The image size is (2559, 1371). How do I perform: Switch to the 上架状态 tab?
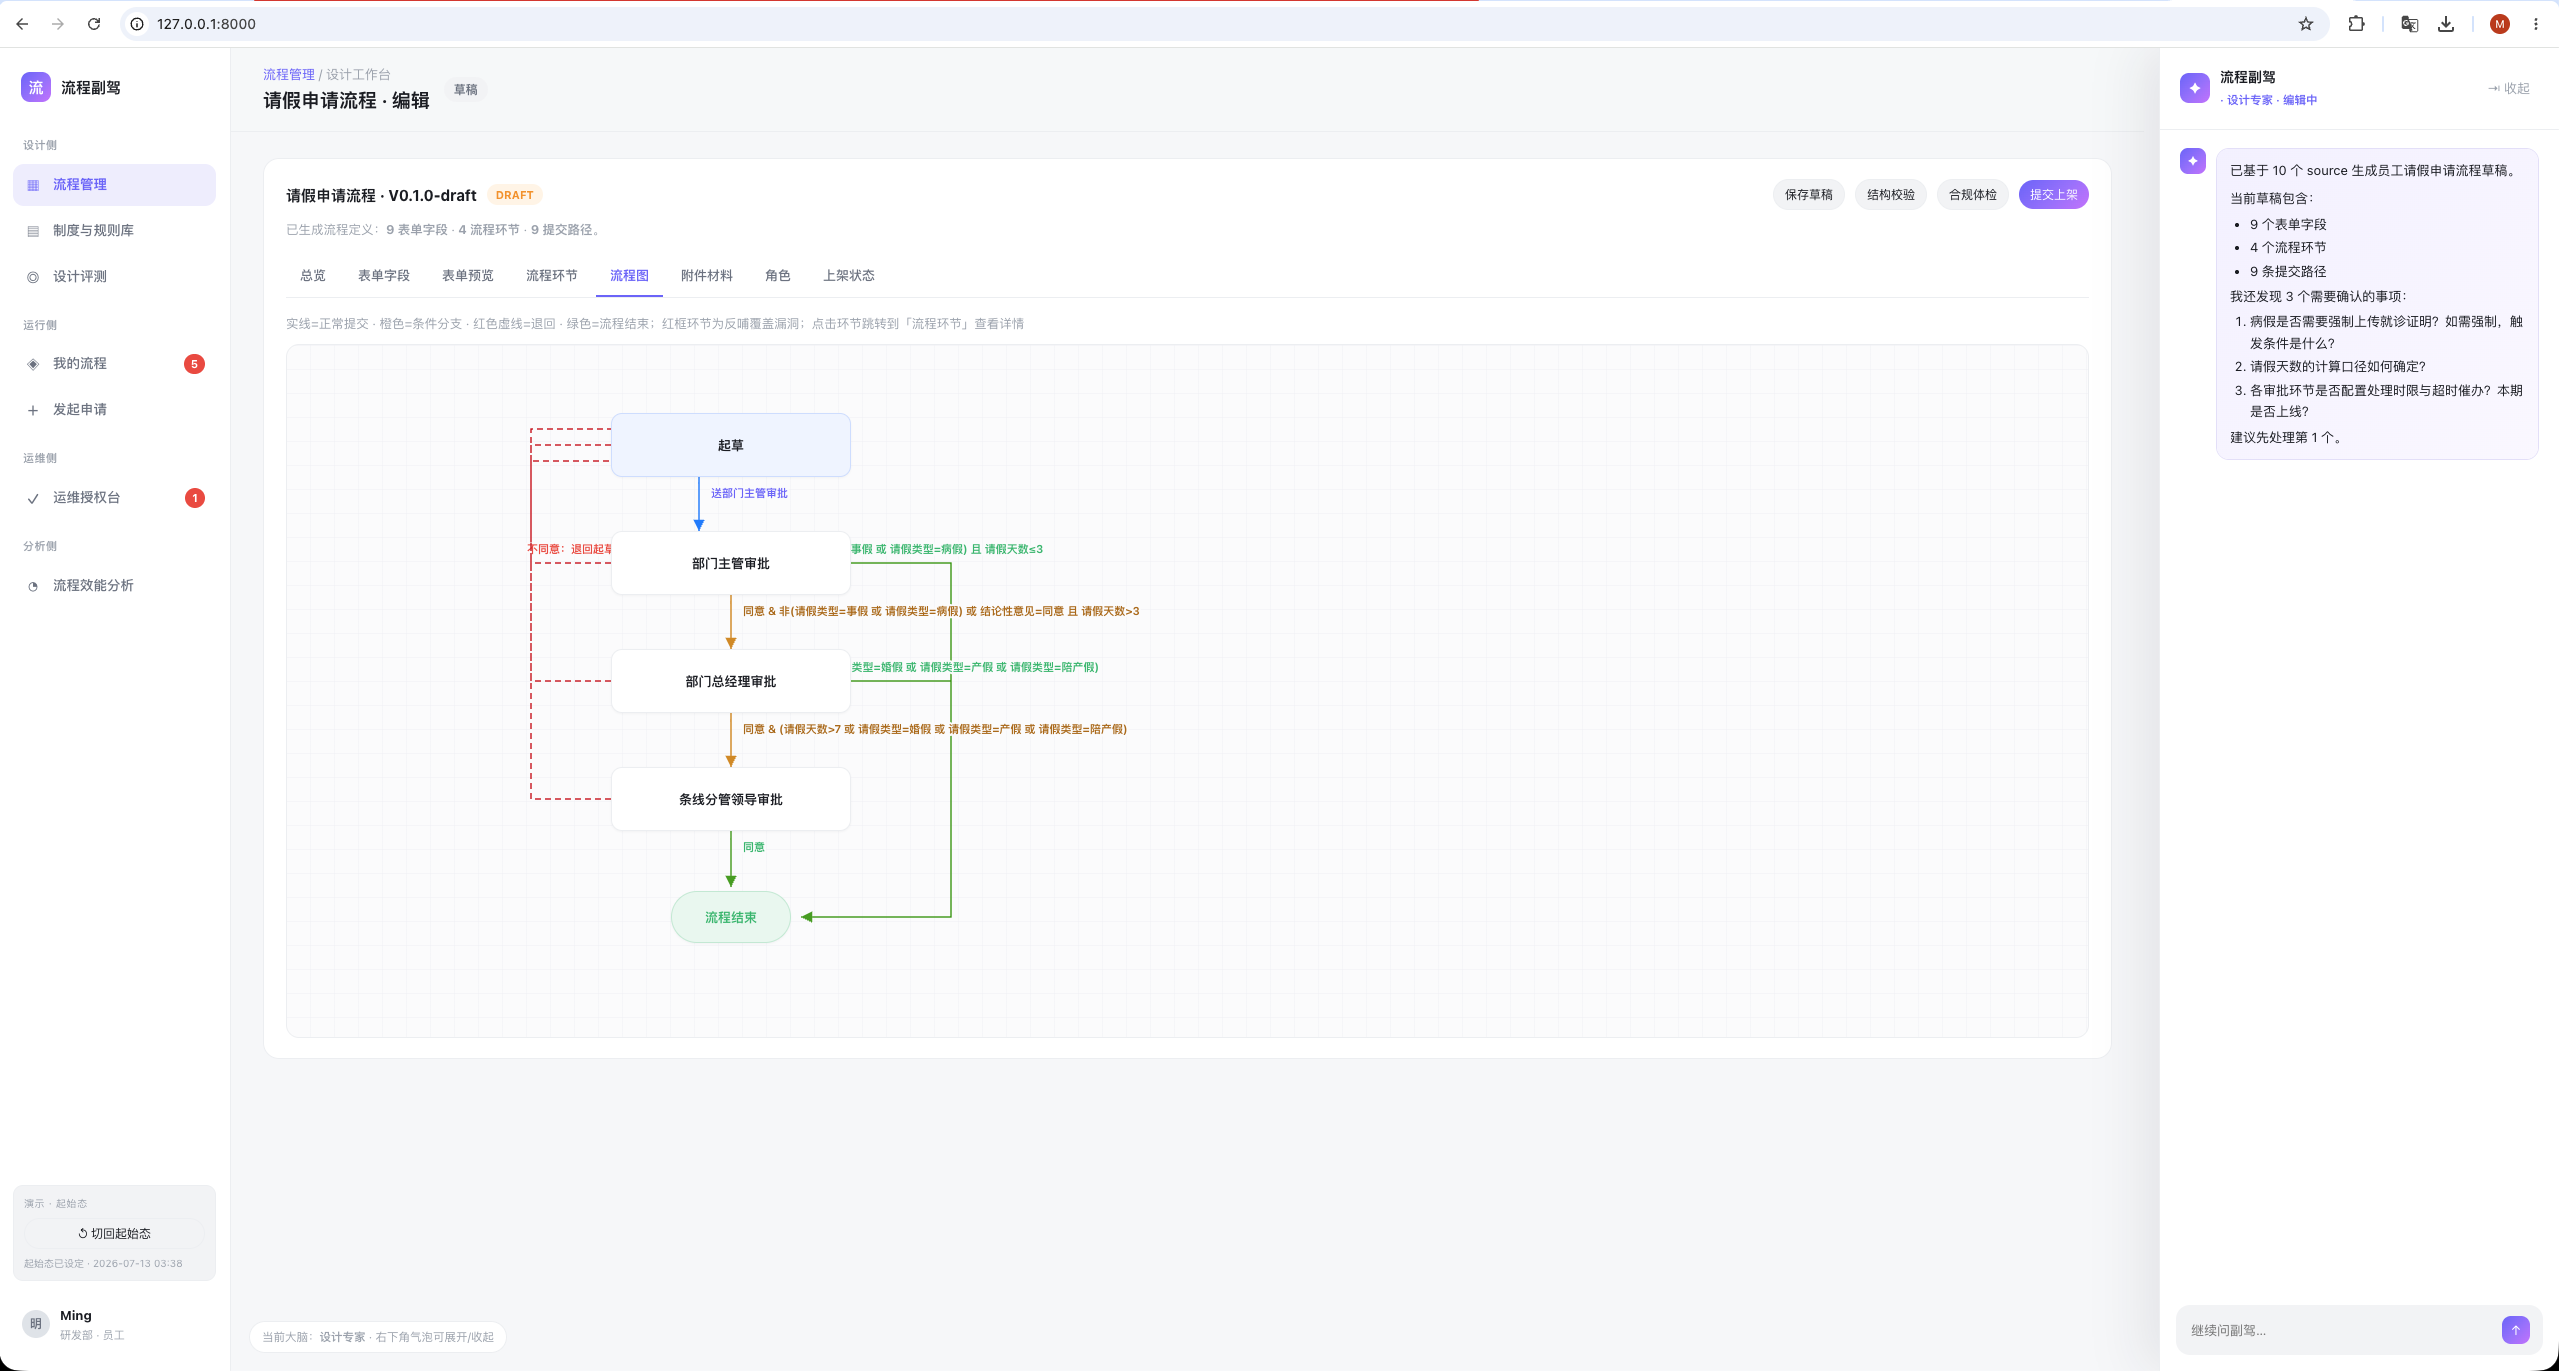848,276
